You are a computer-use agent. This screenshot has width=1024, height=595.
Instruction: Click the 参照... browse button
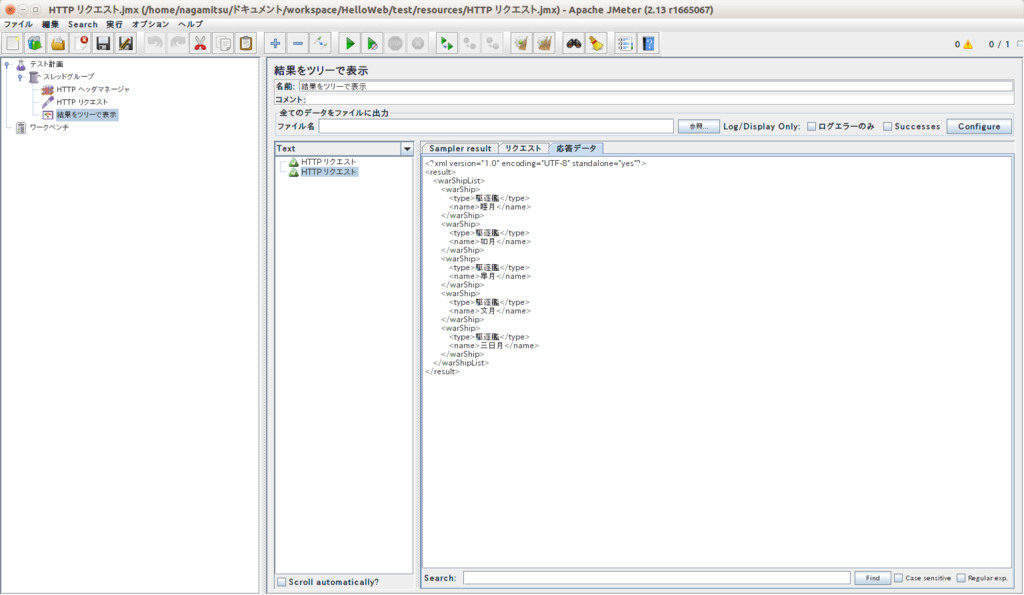tap(698, 127)
